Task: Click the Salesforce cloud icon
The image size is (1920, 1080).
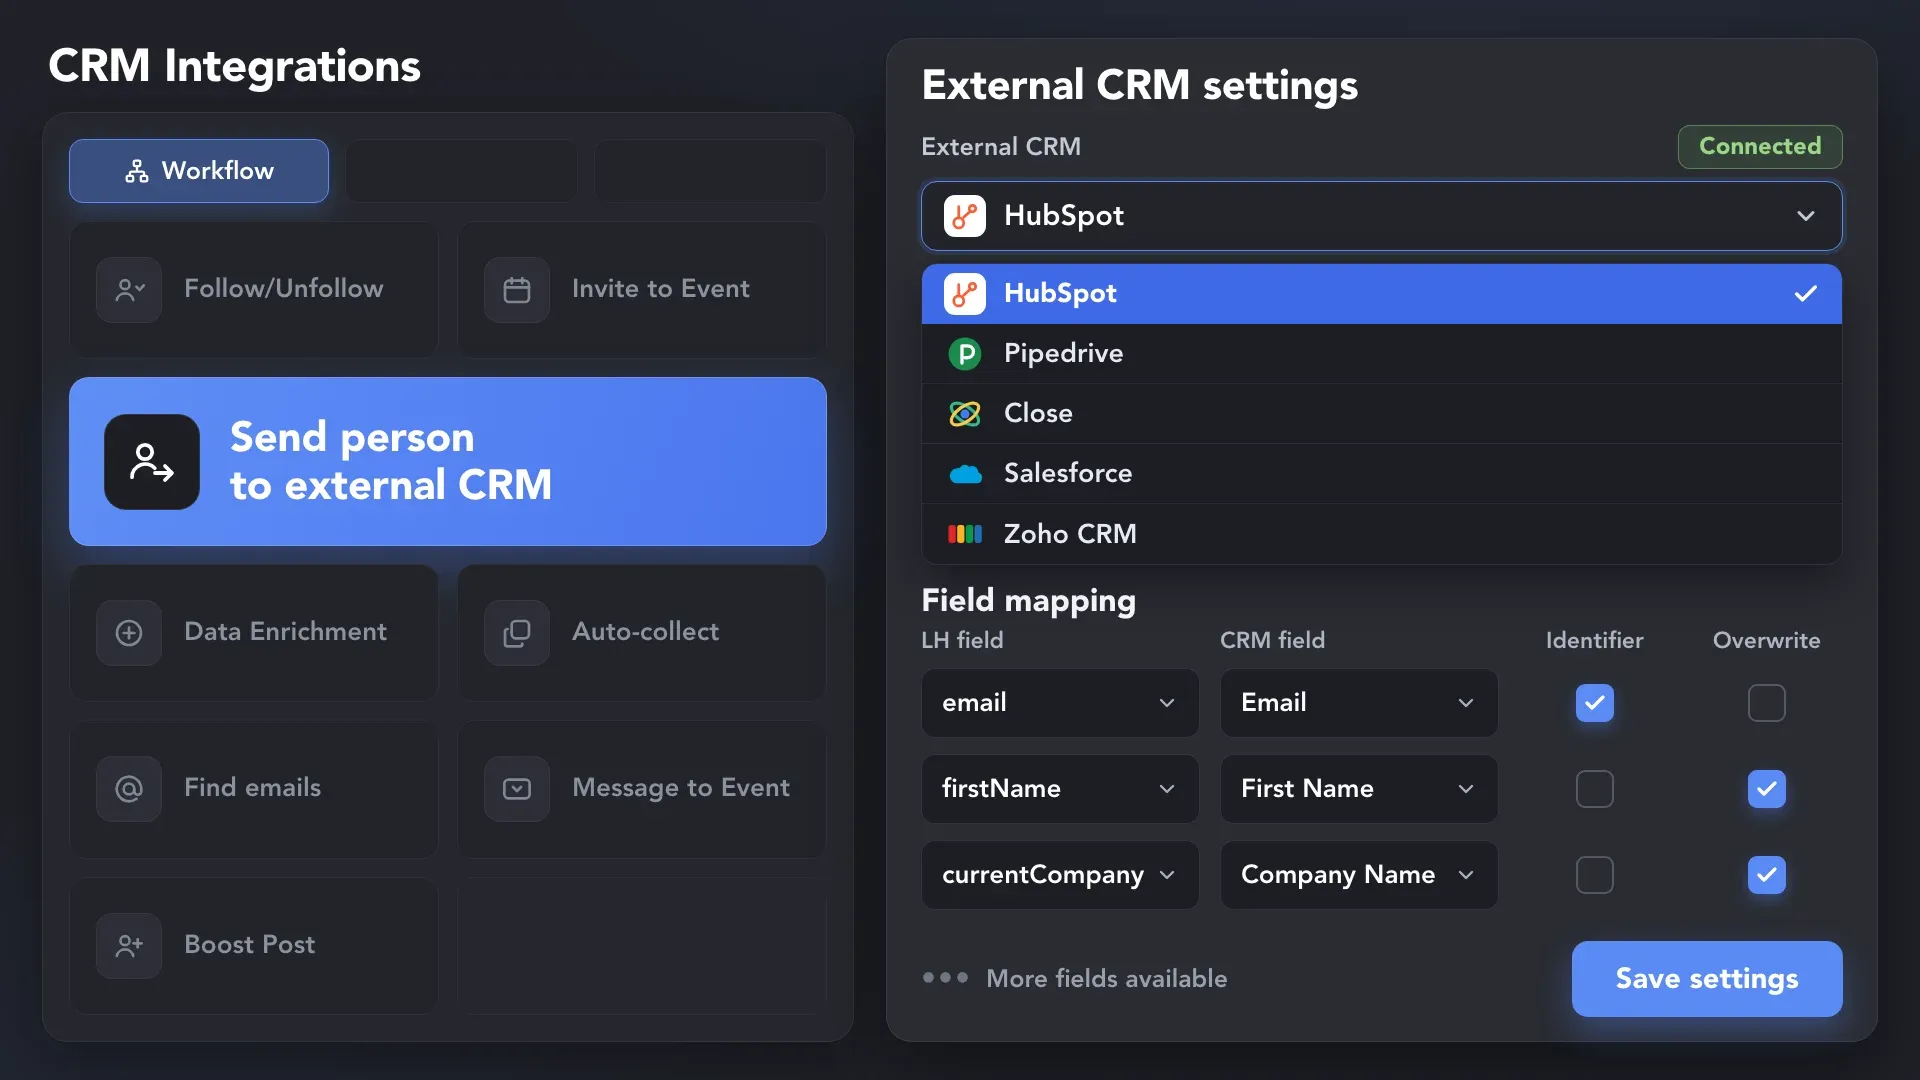Action: pos(965,474)
